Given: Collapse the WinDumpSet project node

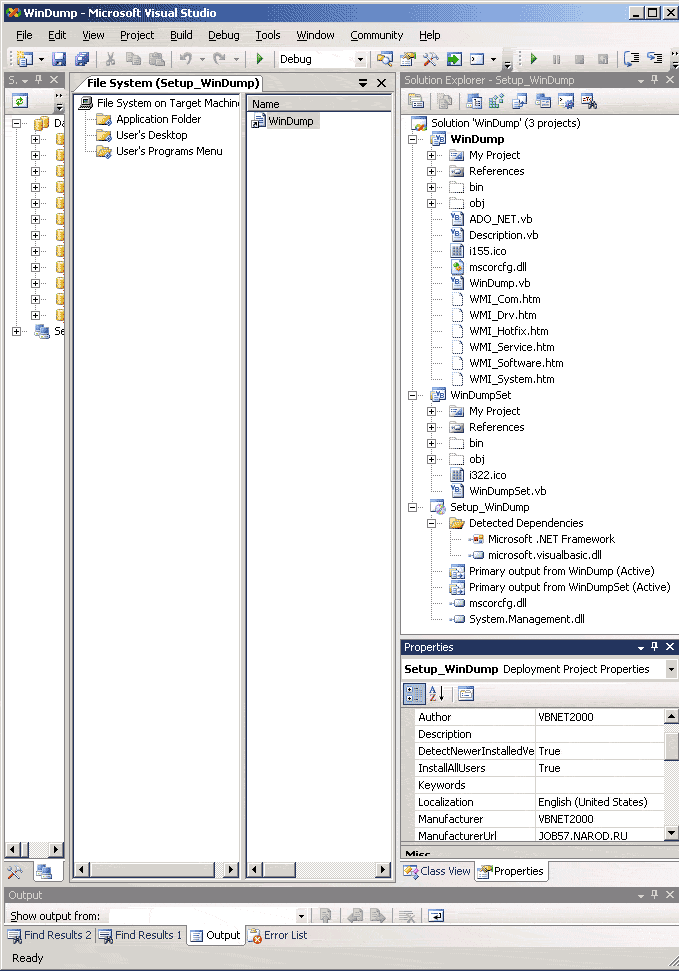Looking at the screenshot, I should coord(412,395).
